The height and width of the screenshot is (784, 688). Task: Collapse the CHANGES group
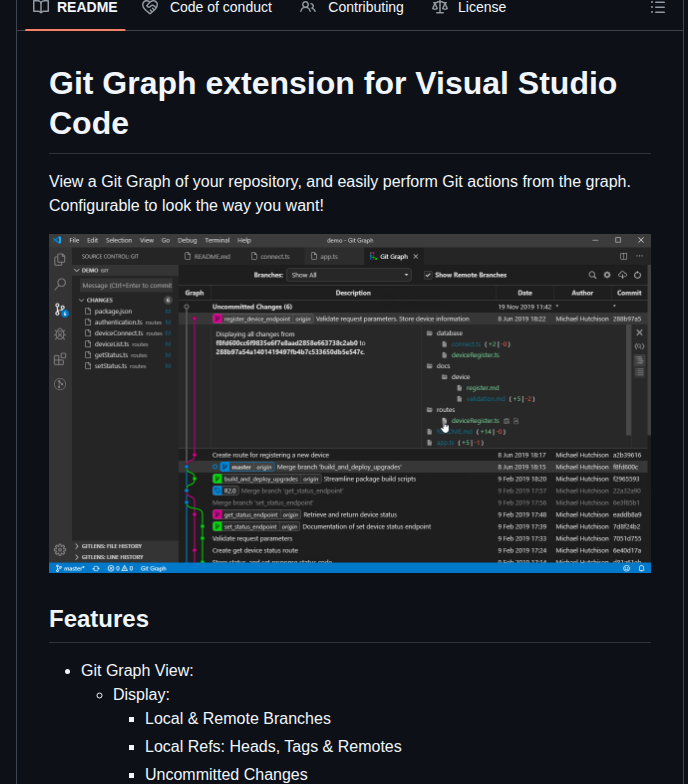coord(125,300)
